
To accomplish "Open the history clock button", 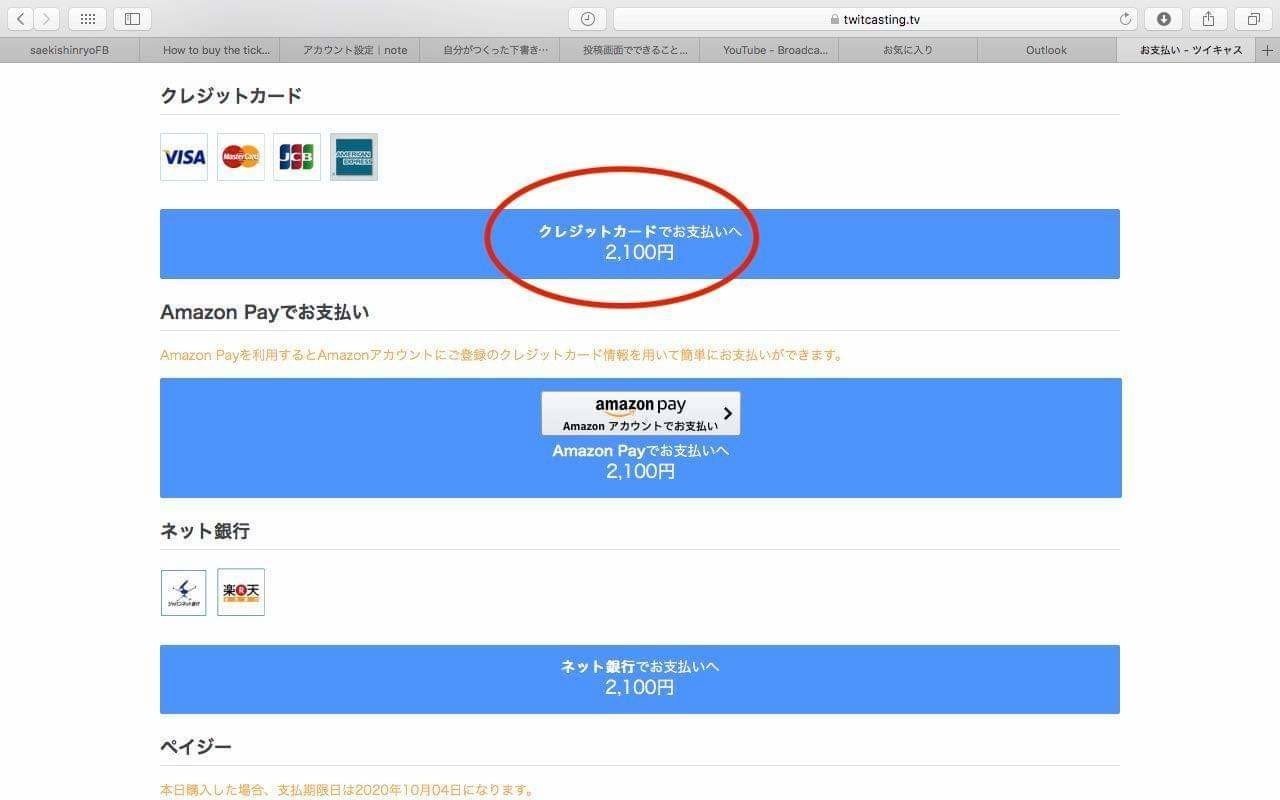I will pos(588,19).
